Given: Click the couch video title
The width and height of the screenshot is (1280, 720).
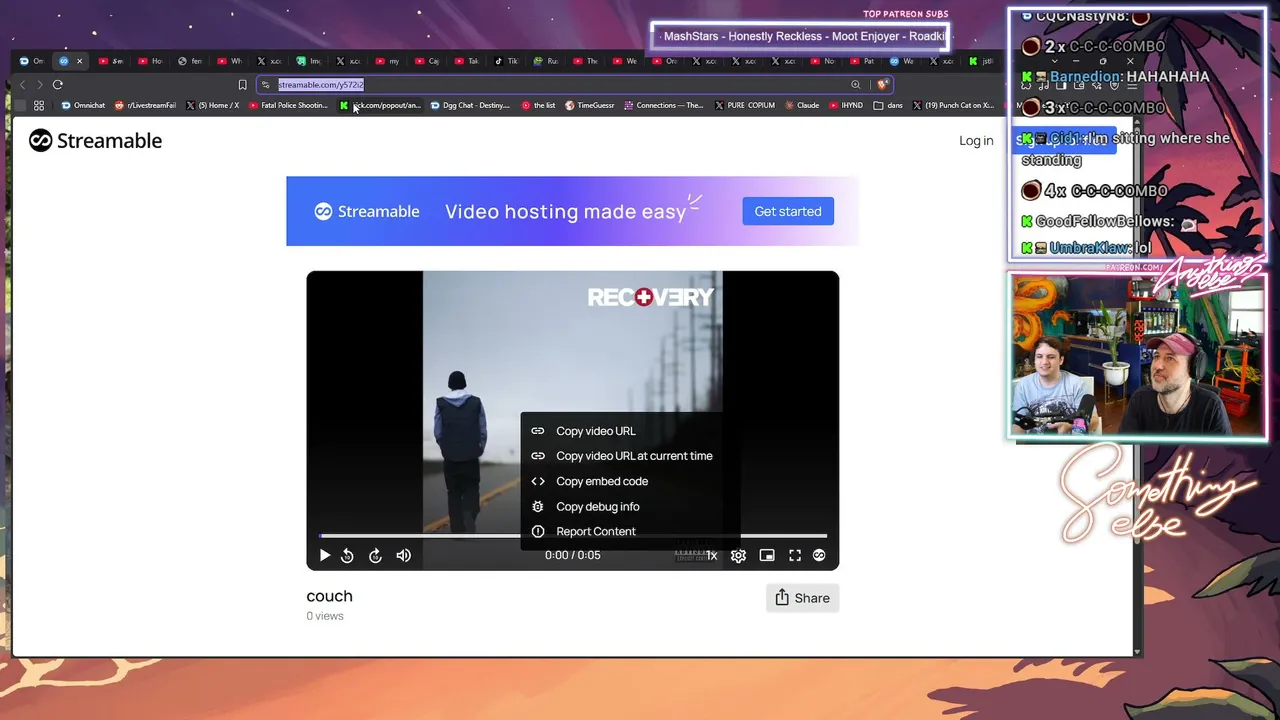Looking at the screenshot, I should [x=330, y=596].
